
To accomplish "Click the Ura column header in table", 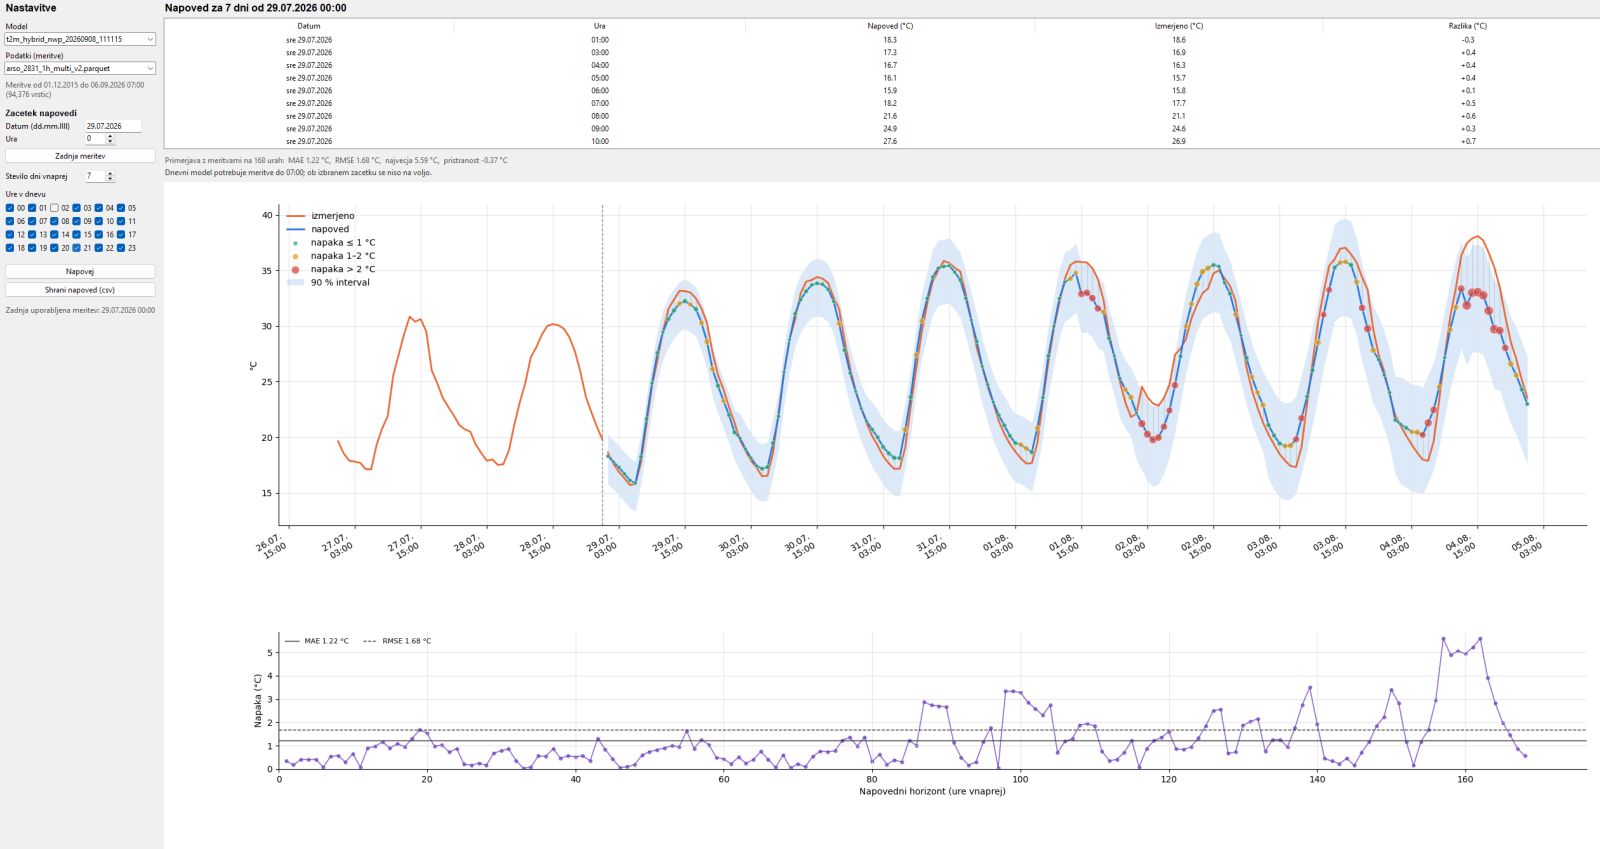I will pyautogui.click(x=599, y=26).
